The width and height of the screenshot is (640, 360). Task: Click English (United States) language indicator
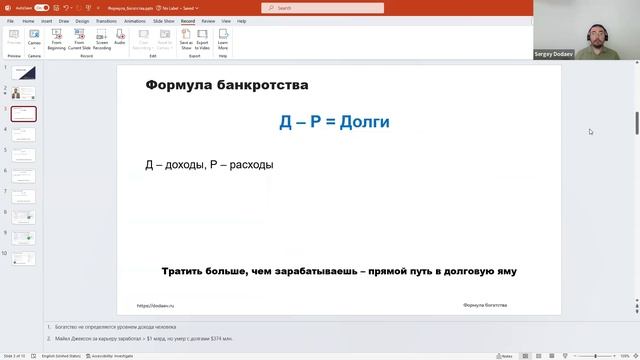61,356
